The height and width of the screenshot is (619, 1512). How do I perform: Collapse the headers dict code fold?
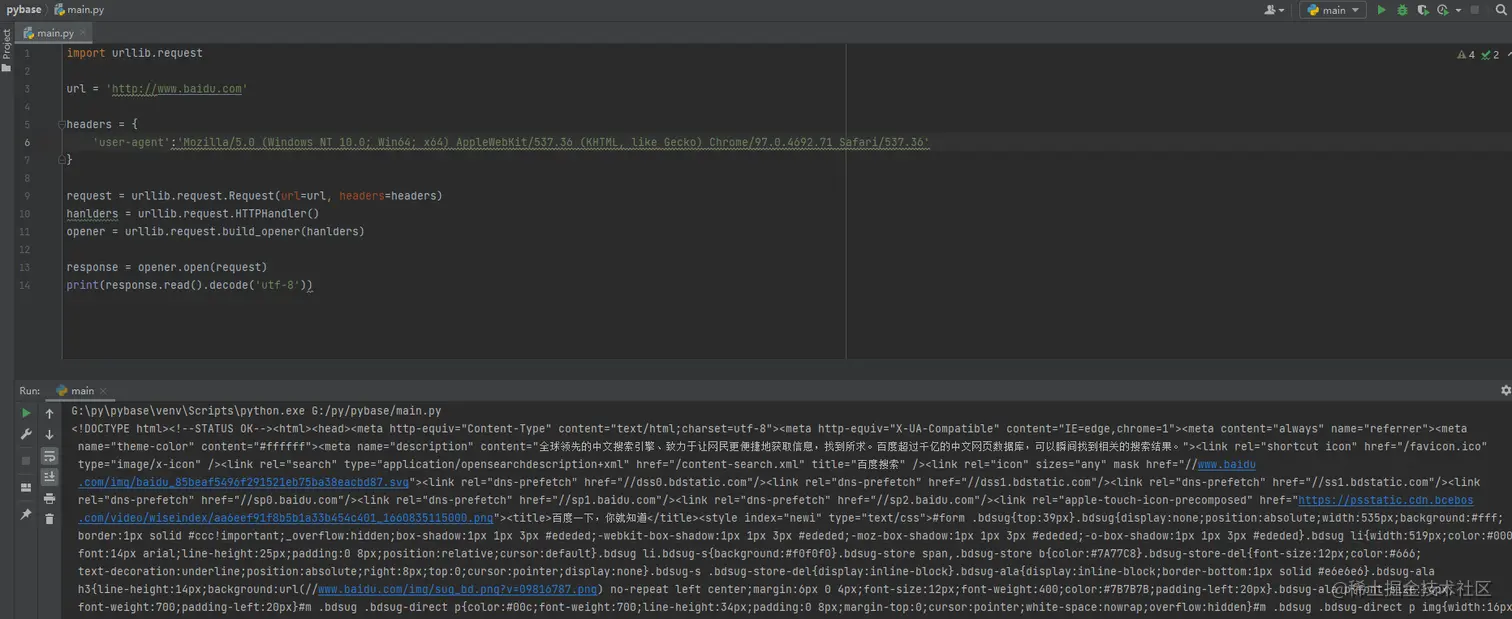[x=61, y=125]
